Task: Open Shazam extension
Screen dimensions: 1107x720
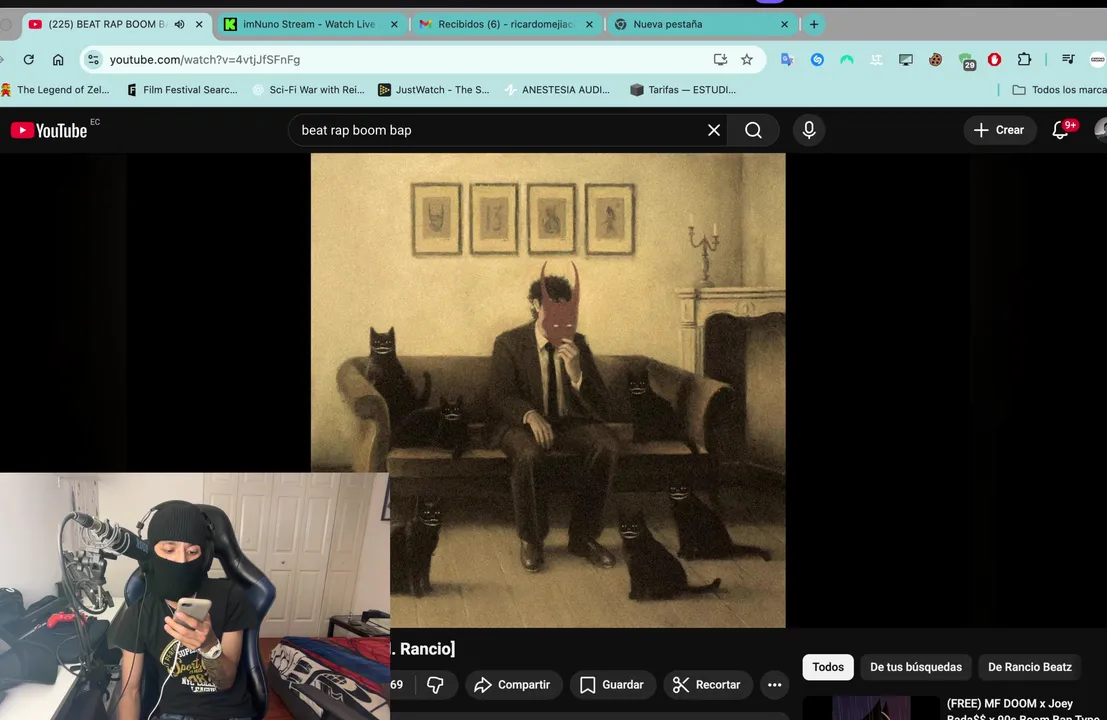Action: click(x=817, y=59)
